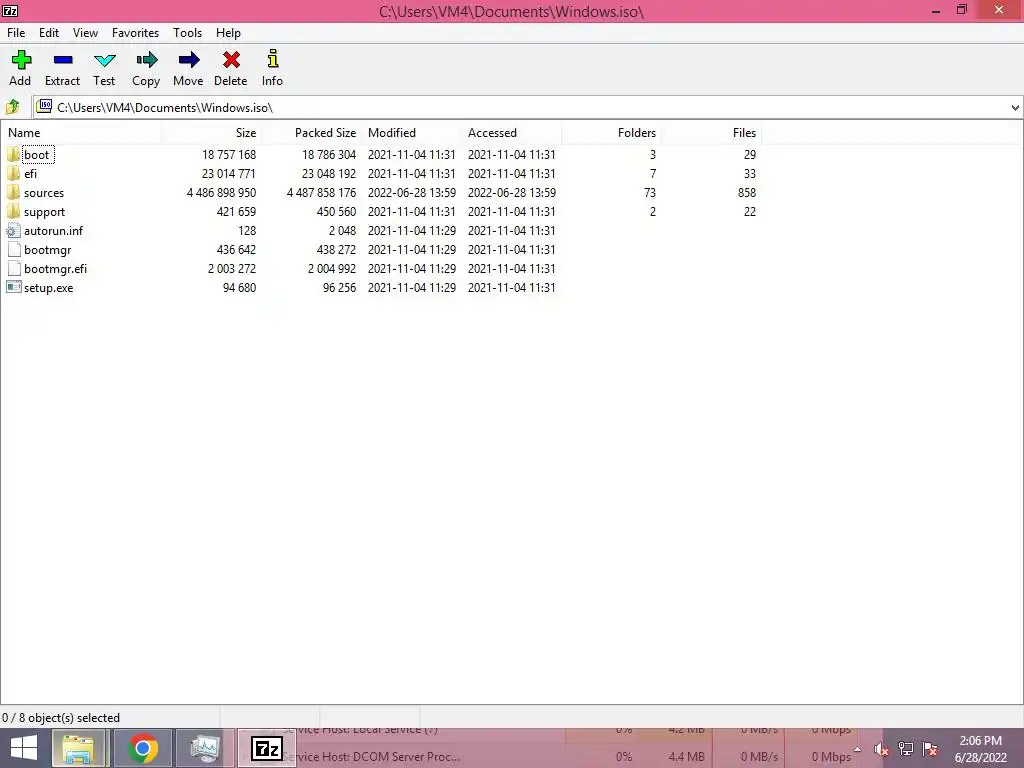Image resolution: width=1024 pixels, height=768 pixels.
Task: Select 'bootmgr.efi' file name
Action: [x=56, y=268]
